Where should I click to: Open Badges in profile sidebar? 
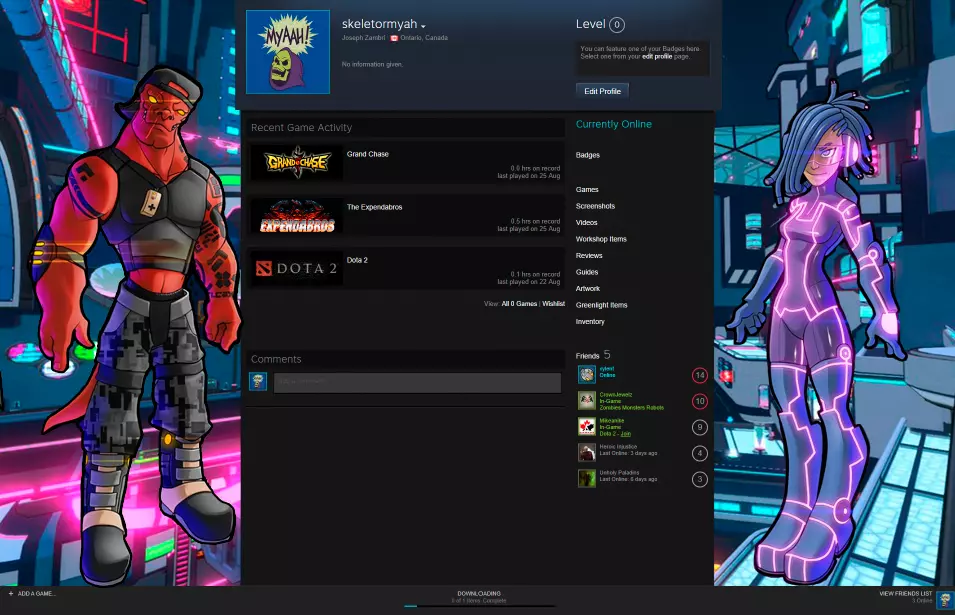[588, 155]
